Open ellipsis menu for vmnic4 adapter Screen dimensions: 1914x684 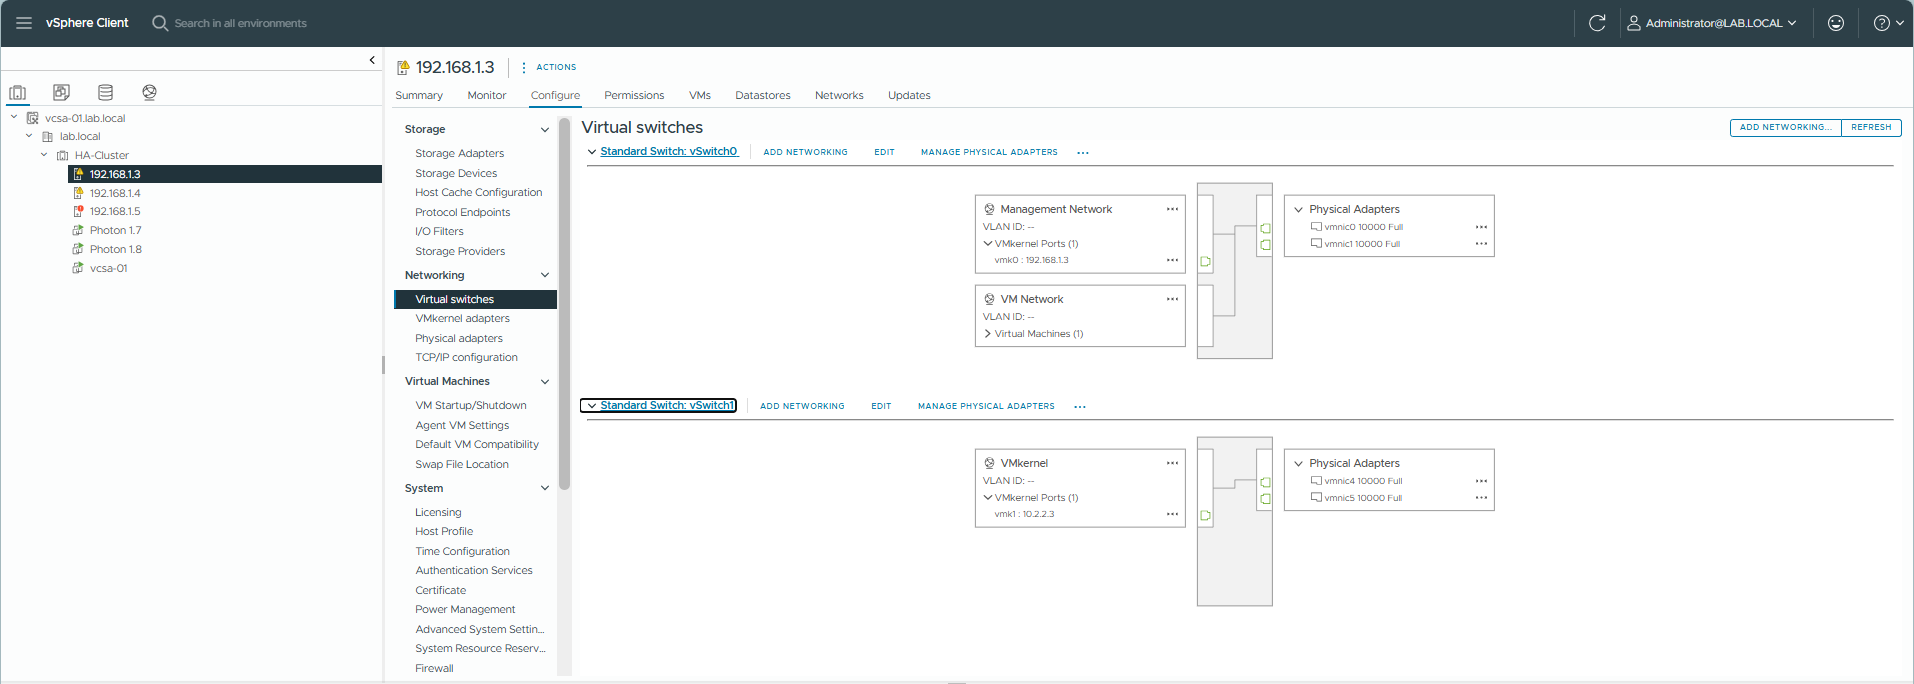coord(1481,481)
